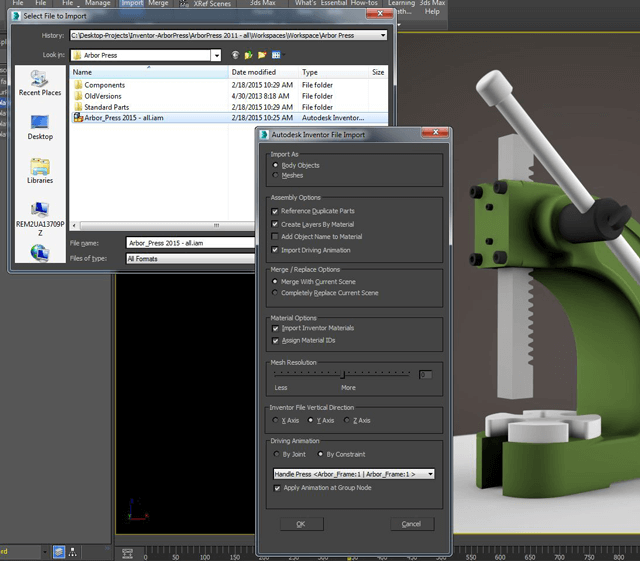640x561 pixels.
Task: Click the file list horizontal scrollbar
Action: coord(163,225)
